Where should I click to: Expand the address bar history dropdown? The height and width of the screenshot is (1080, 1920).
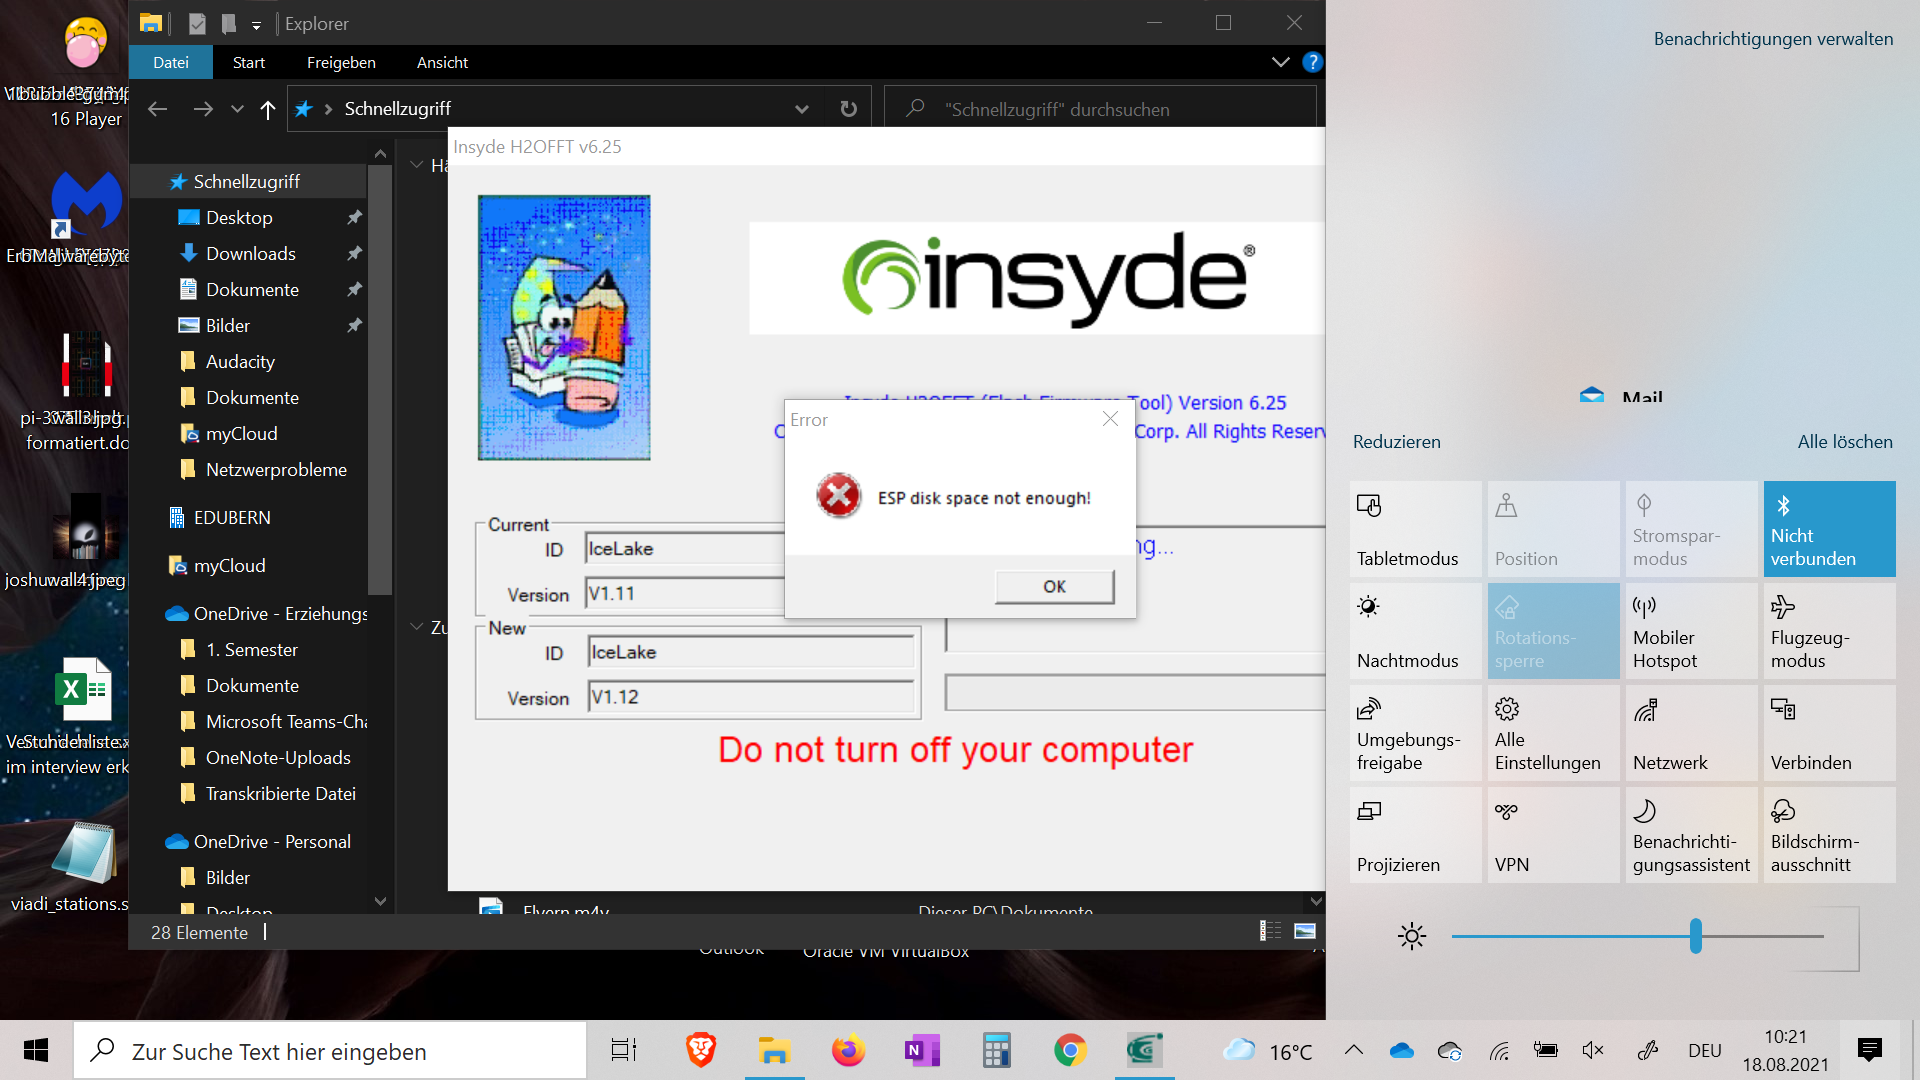coord(801,109)
